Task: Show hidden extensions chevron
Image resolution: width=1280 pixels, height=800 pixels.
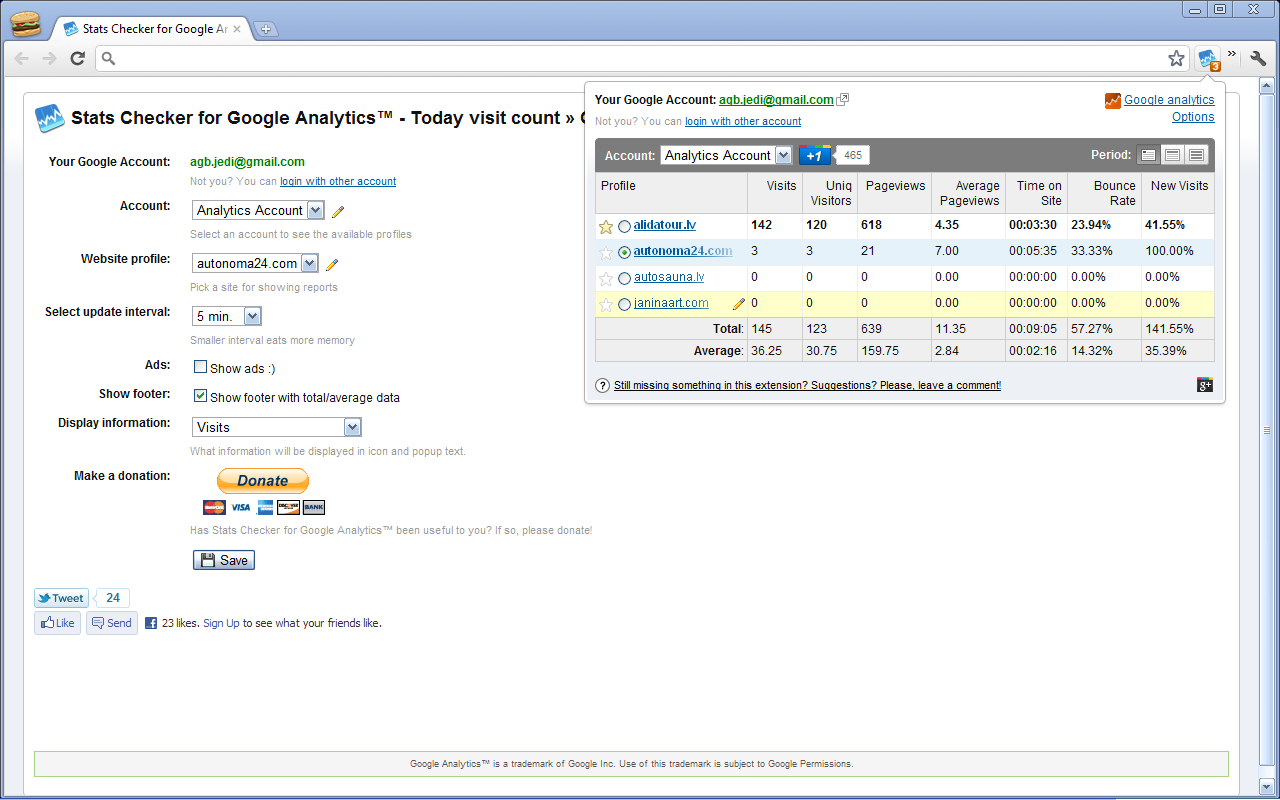Action: (1232, 54)
